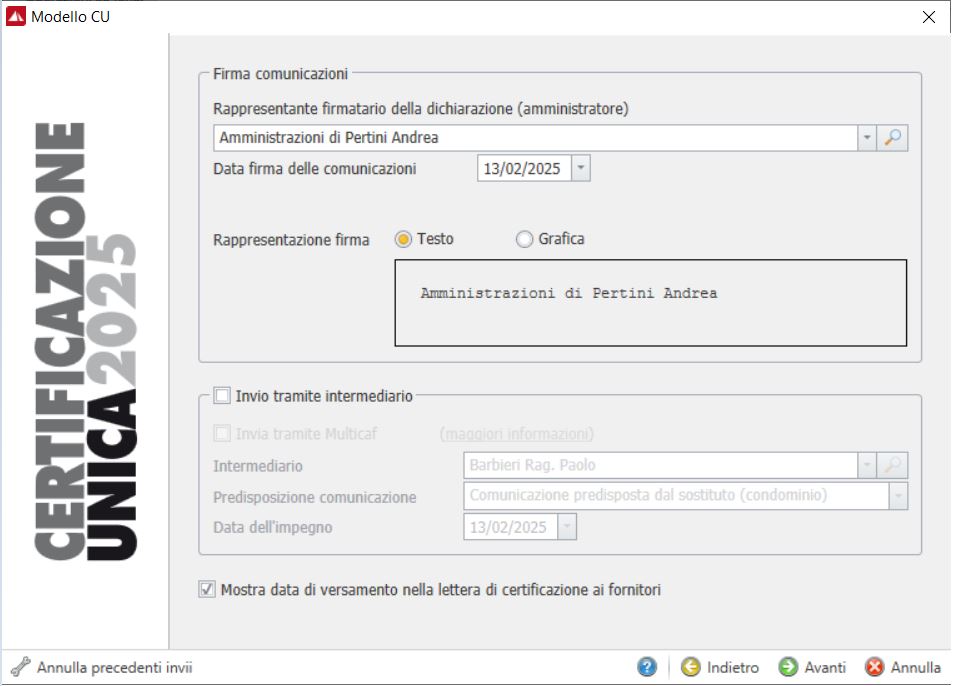Image resolution: width=956 pixels, height=686 pixels.
Task: Click the Firma comunicazioni group title
Action: click(280, 74)
